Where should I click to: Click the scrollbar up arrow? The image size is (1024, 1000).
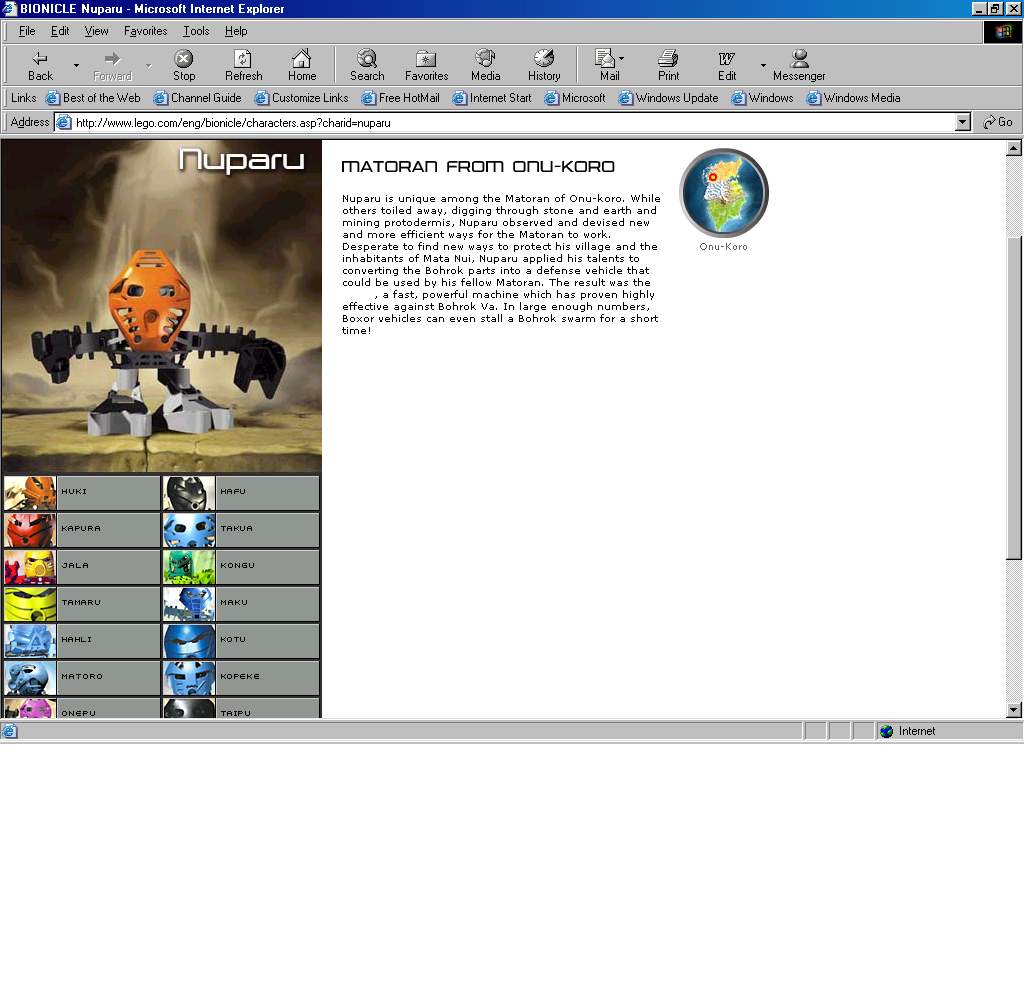point(1014,148)
